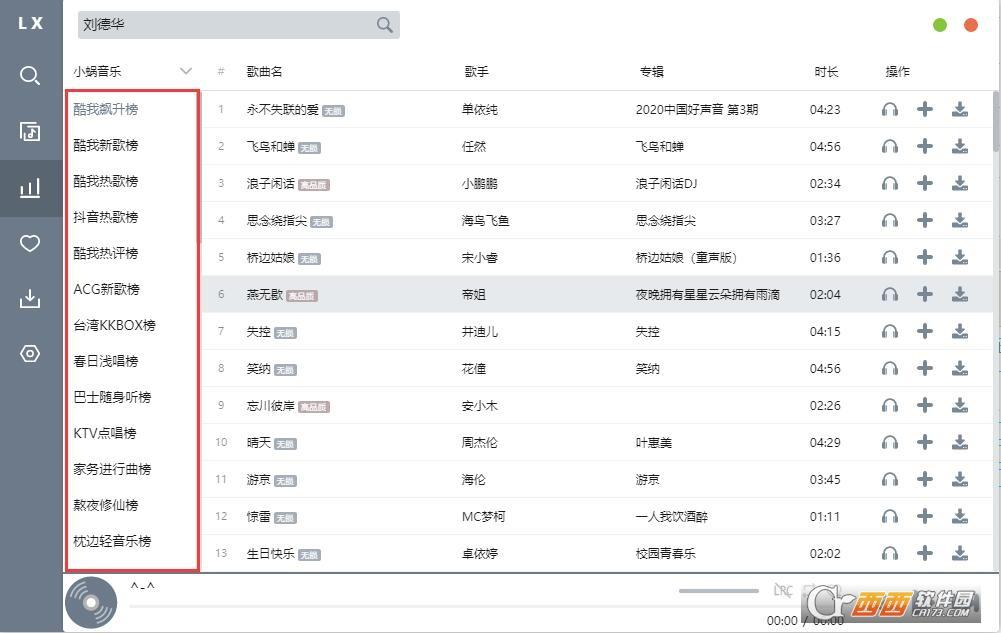This screenshot has height=633, width=1001.
Task: Select album 夜晚拥有星星云朵拥有雨滴
Action: tap(707, 295)
